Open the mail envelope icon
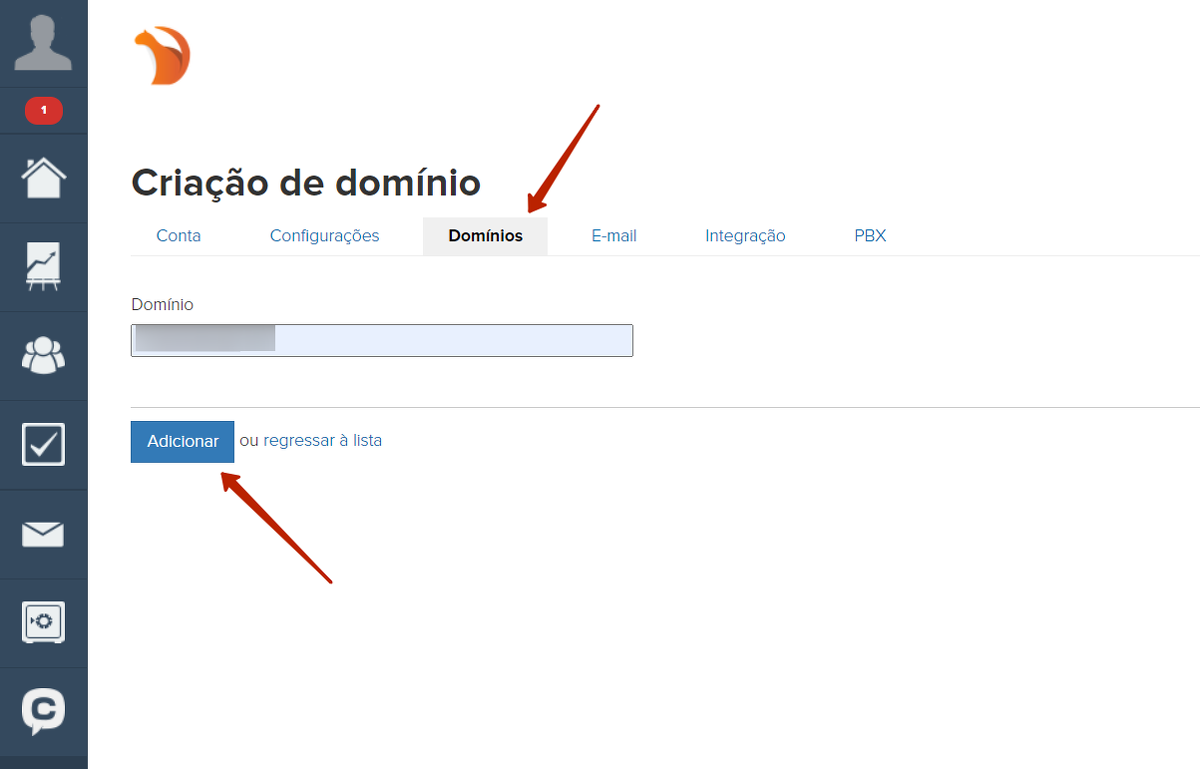 tap(43, 534)
